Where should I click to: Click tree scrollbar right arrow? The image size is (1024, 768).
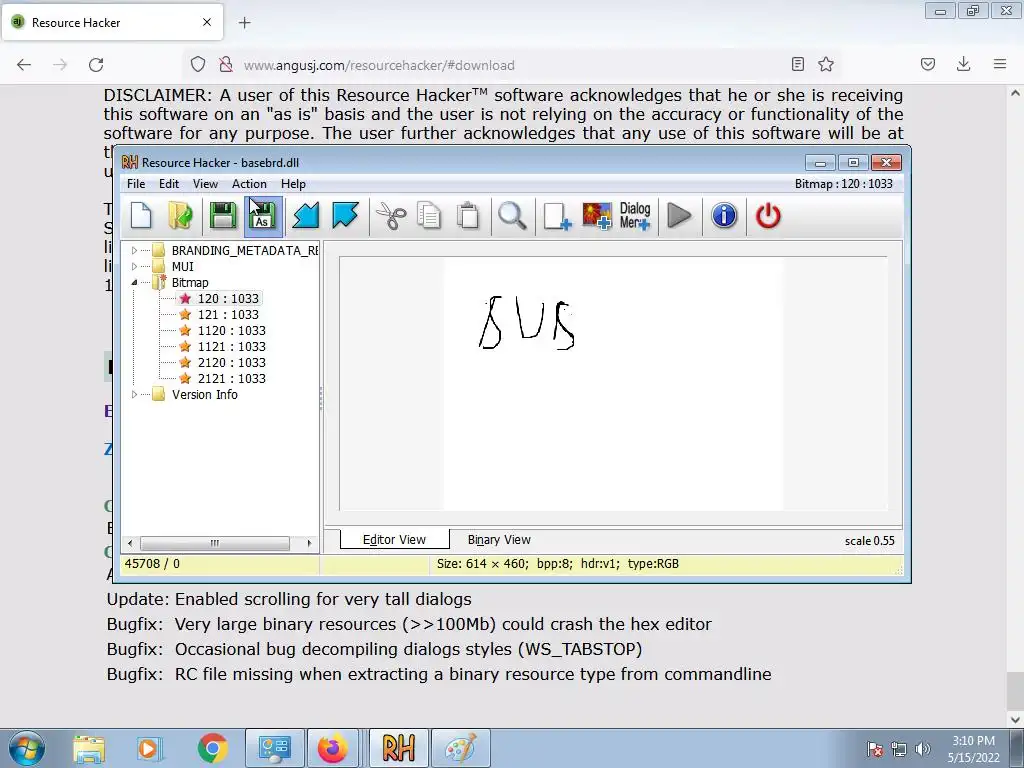click(x=309, y=543)
